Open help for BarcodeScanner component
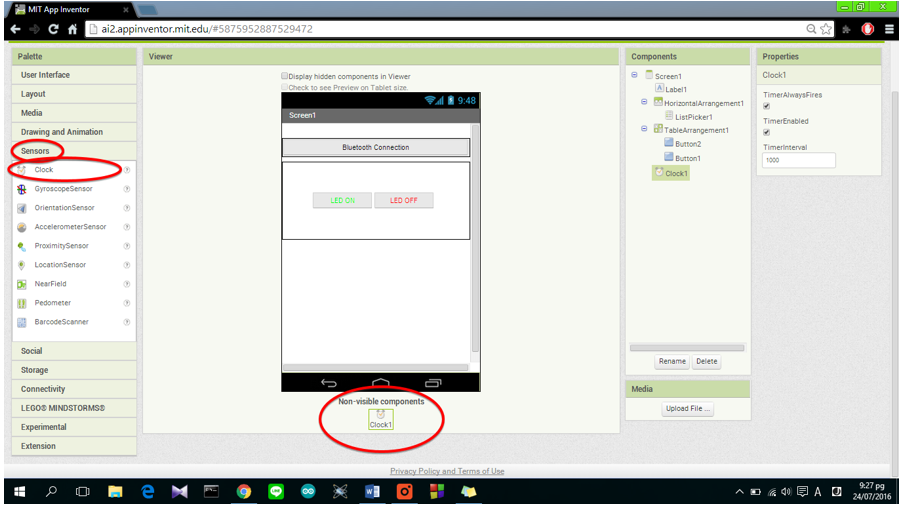 tap(127, 322)
